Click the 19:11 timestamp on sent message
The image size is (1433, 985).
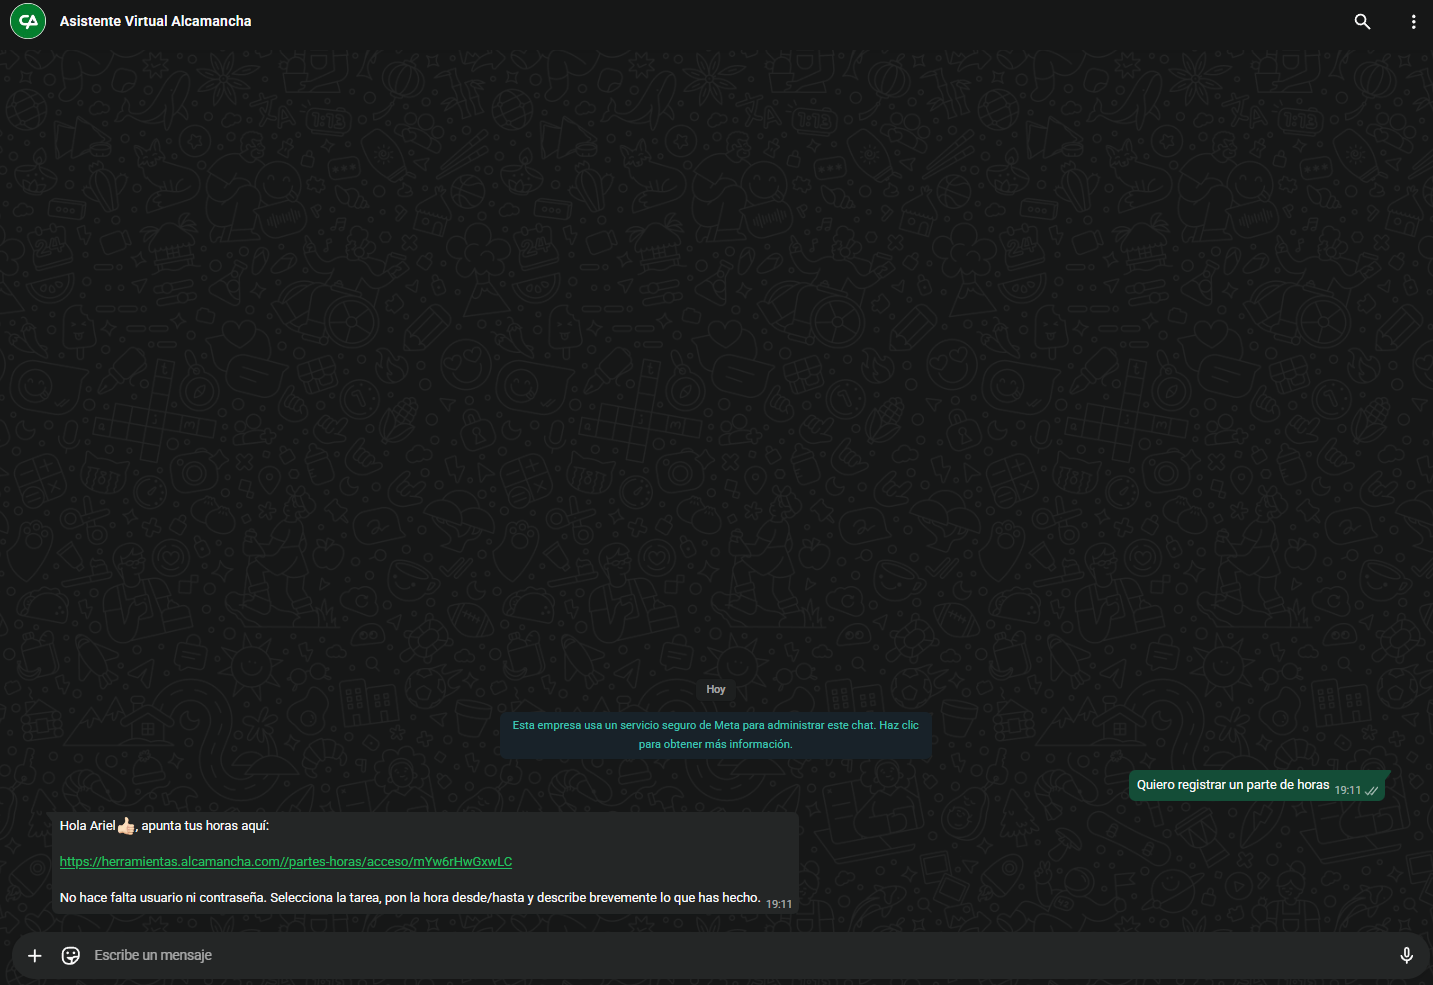[x=1347, y=791]
